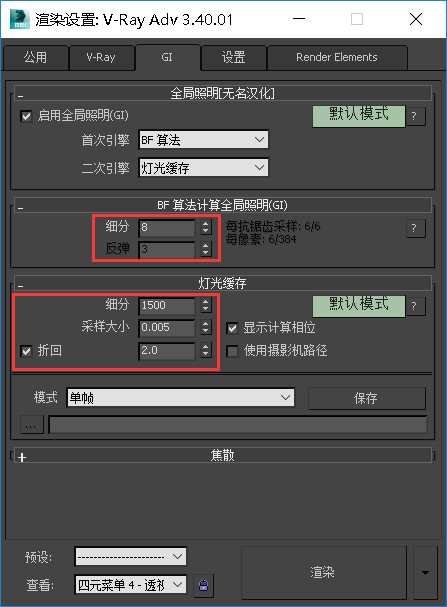Collapse the 全局照明 rollout with minus icon

21,96
